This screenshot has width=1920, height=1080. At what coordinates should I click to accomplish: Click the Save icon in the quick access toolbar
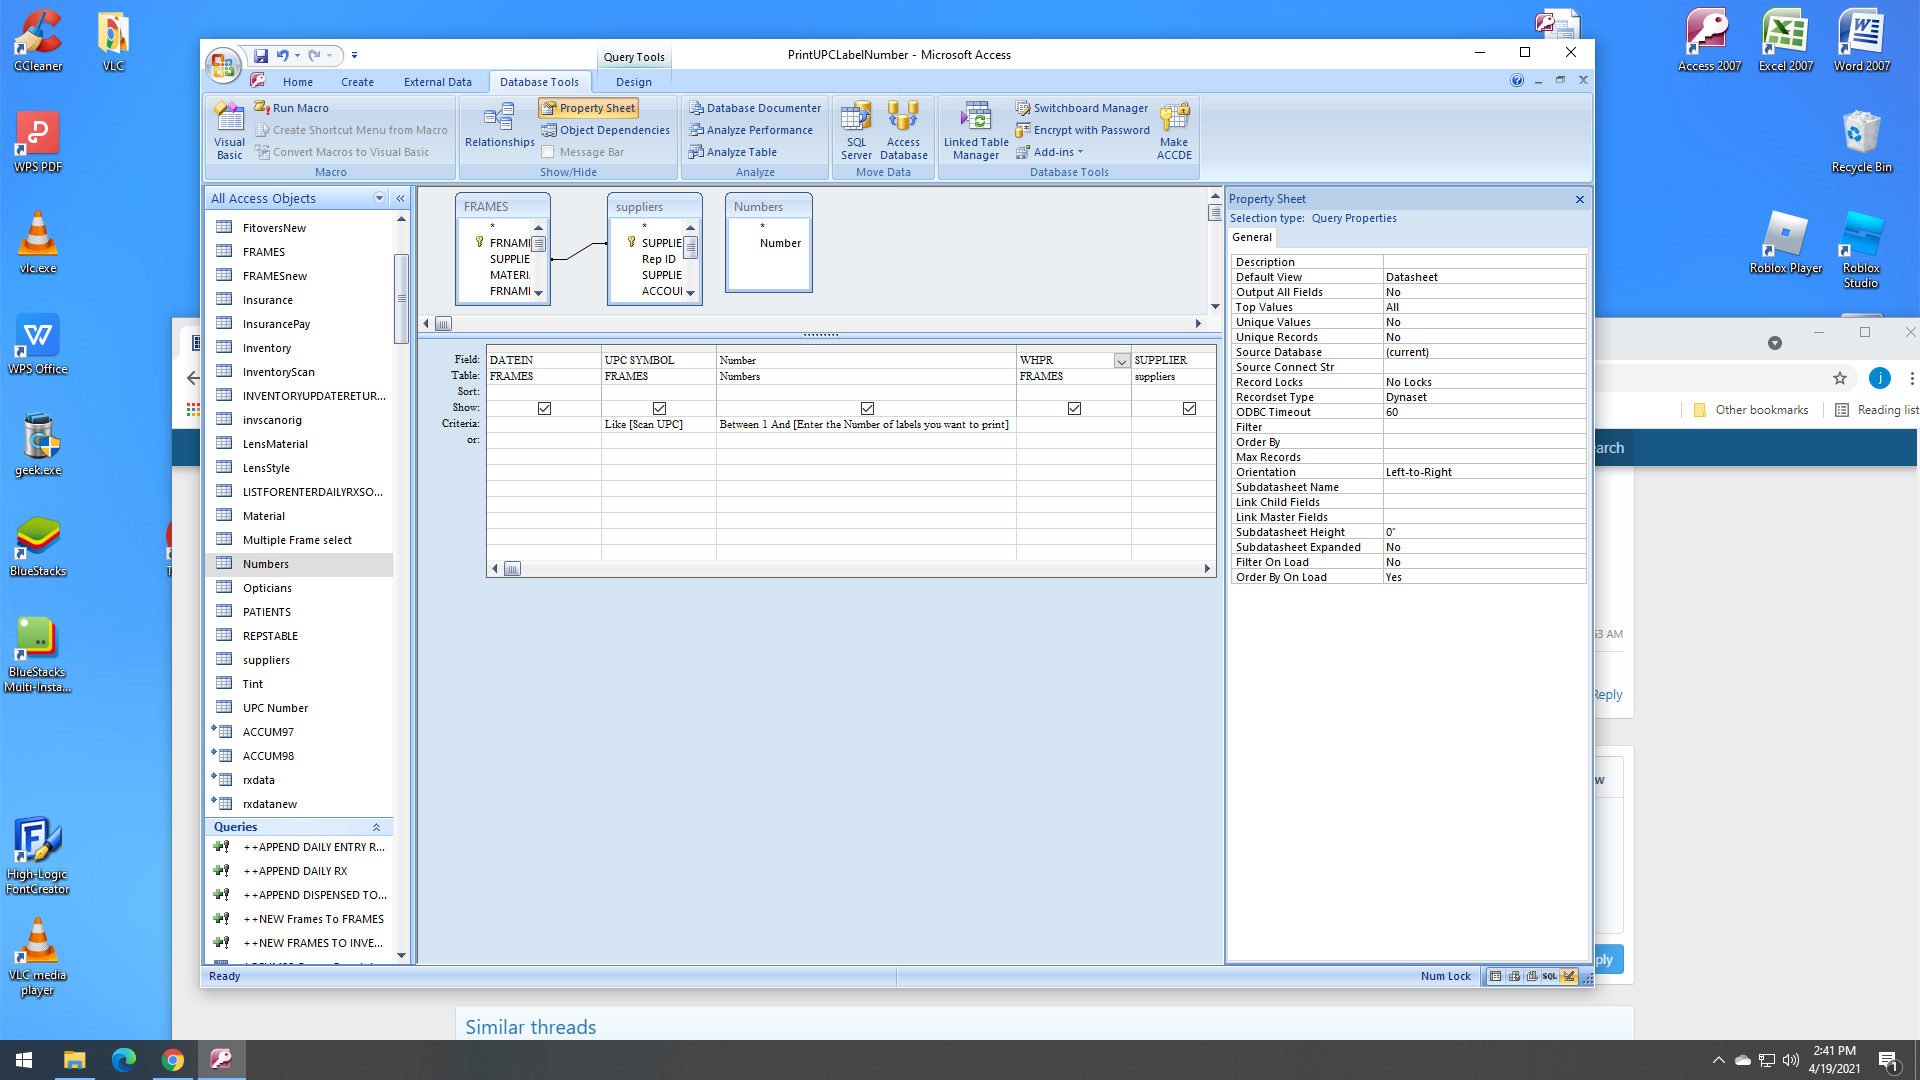coord(261,56)
